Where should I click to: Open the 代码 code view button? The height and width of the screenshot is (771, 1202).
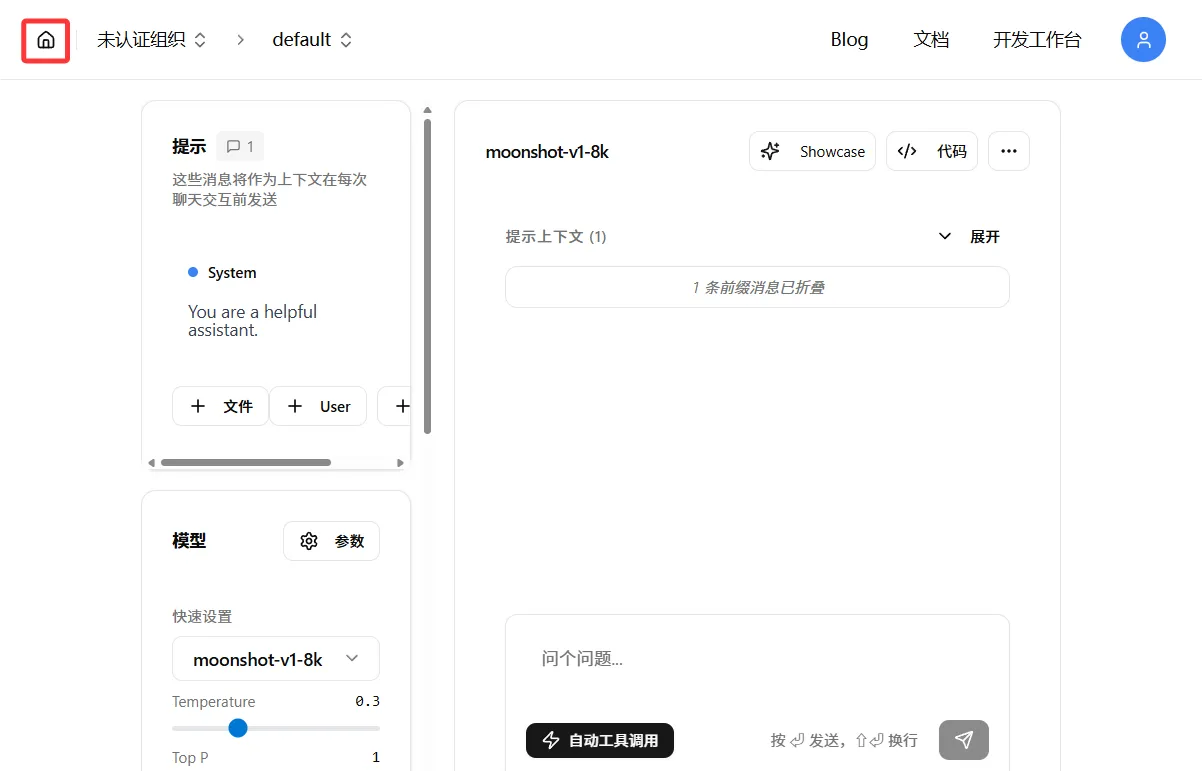(x=931, y=152)
